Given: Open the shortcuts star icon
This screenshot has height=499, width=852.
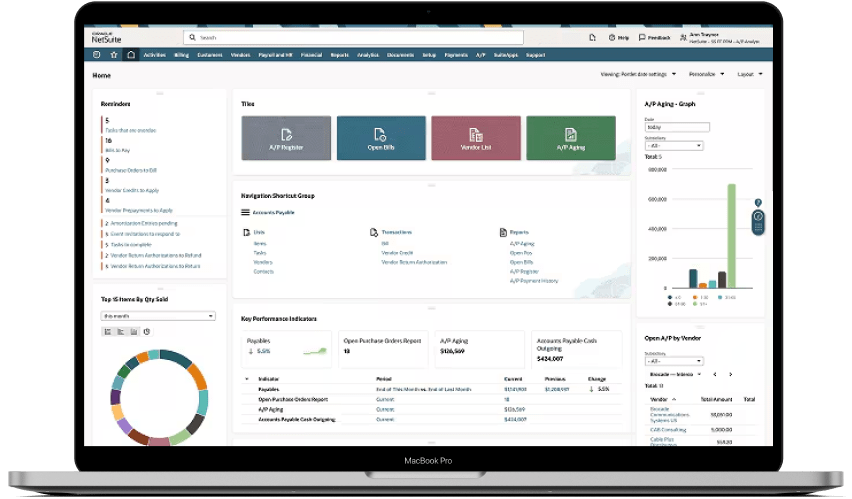Looking at the screenshot, I should (x=114, y=55).
